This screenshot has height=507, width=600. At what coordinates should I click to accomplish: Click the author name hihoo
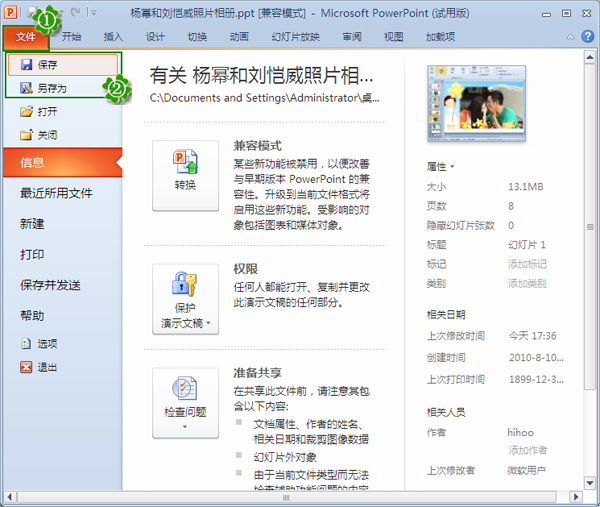520,432
